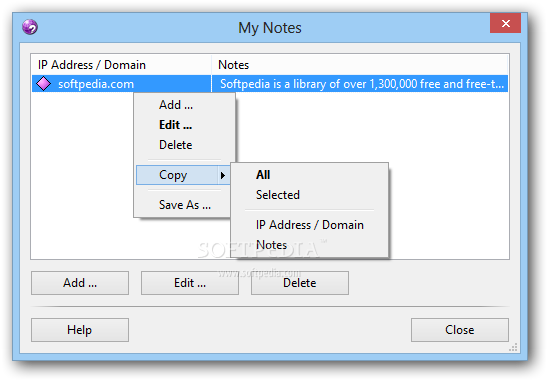Screen dimensions: 548x381
Task: Click the Notes column header
Action: click(x=360, y=65)
